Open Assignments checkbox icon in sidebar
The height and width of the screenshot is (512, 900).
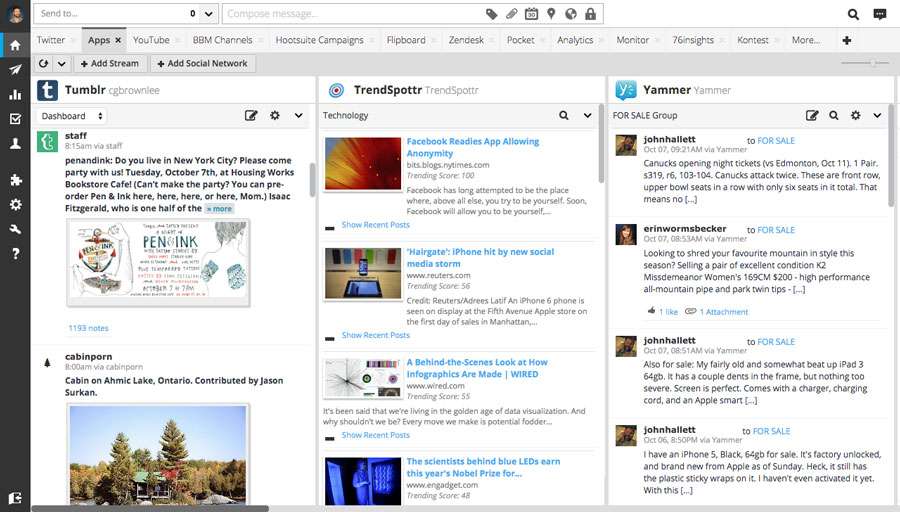click(x=15, y=119)
